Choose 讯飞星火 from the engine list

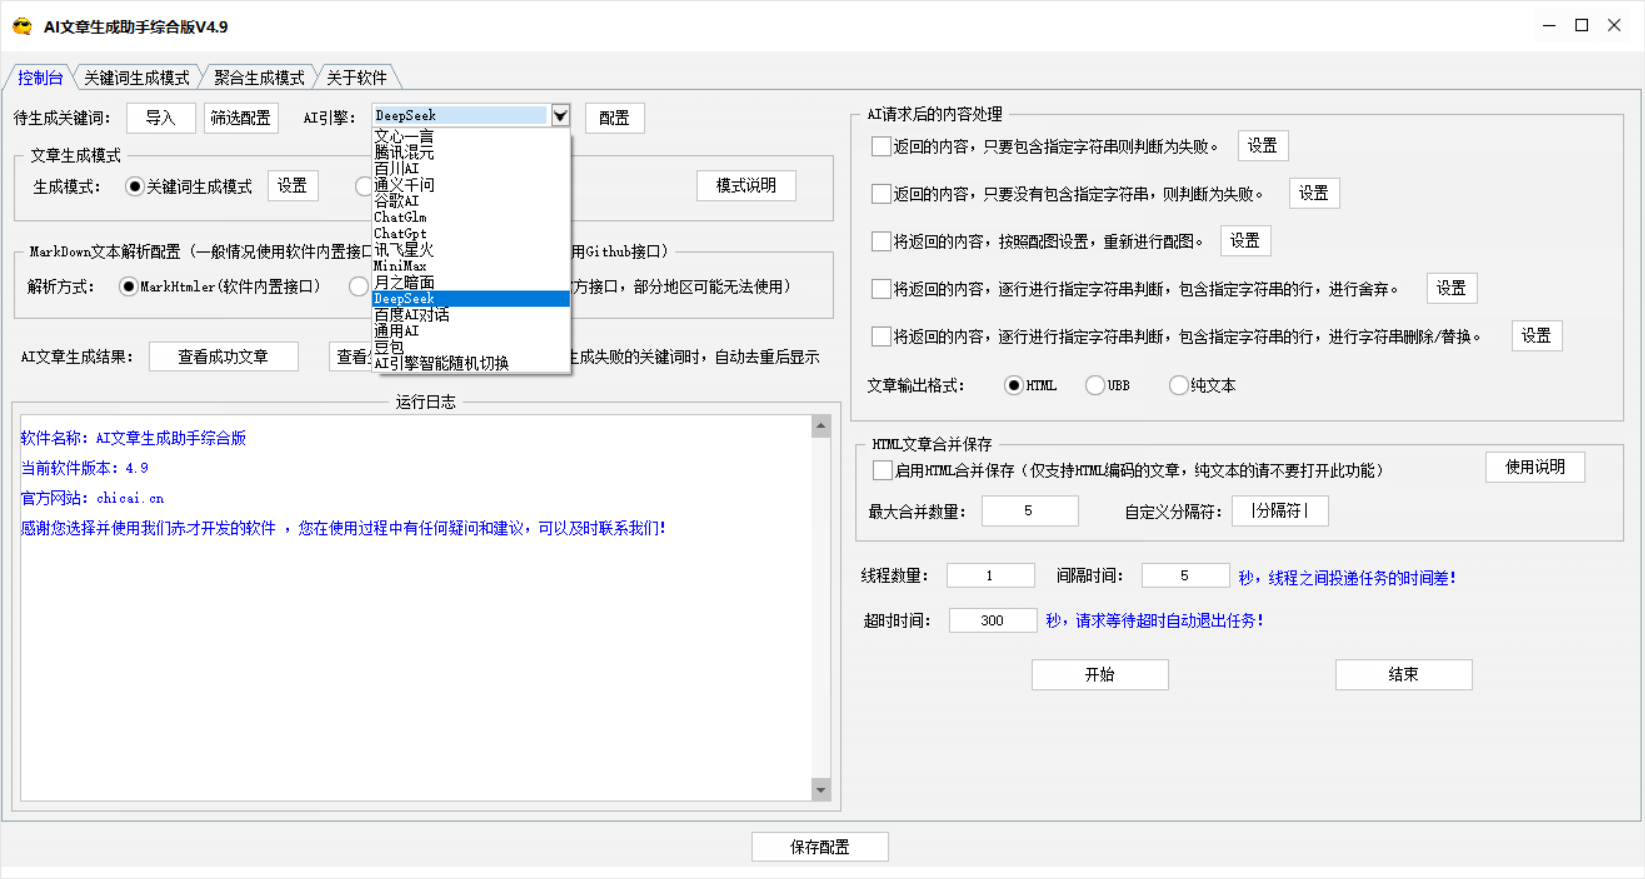pyautogui.click(x=471, y=250)
